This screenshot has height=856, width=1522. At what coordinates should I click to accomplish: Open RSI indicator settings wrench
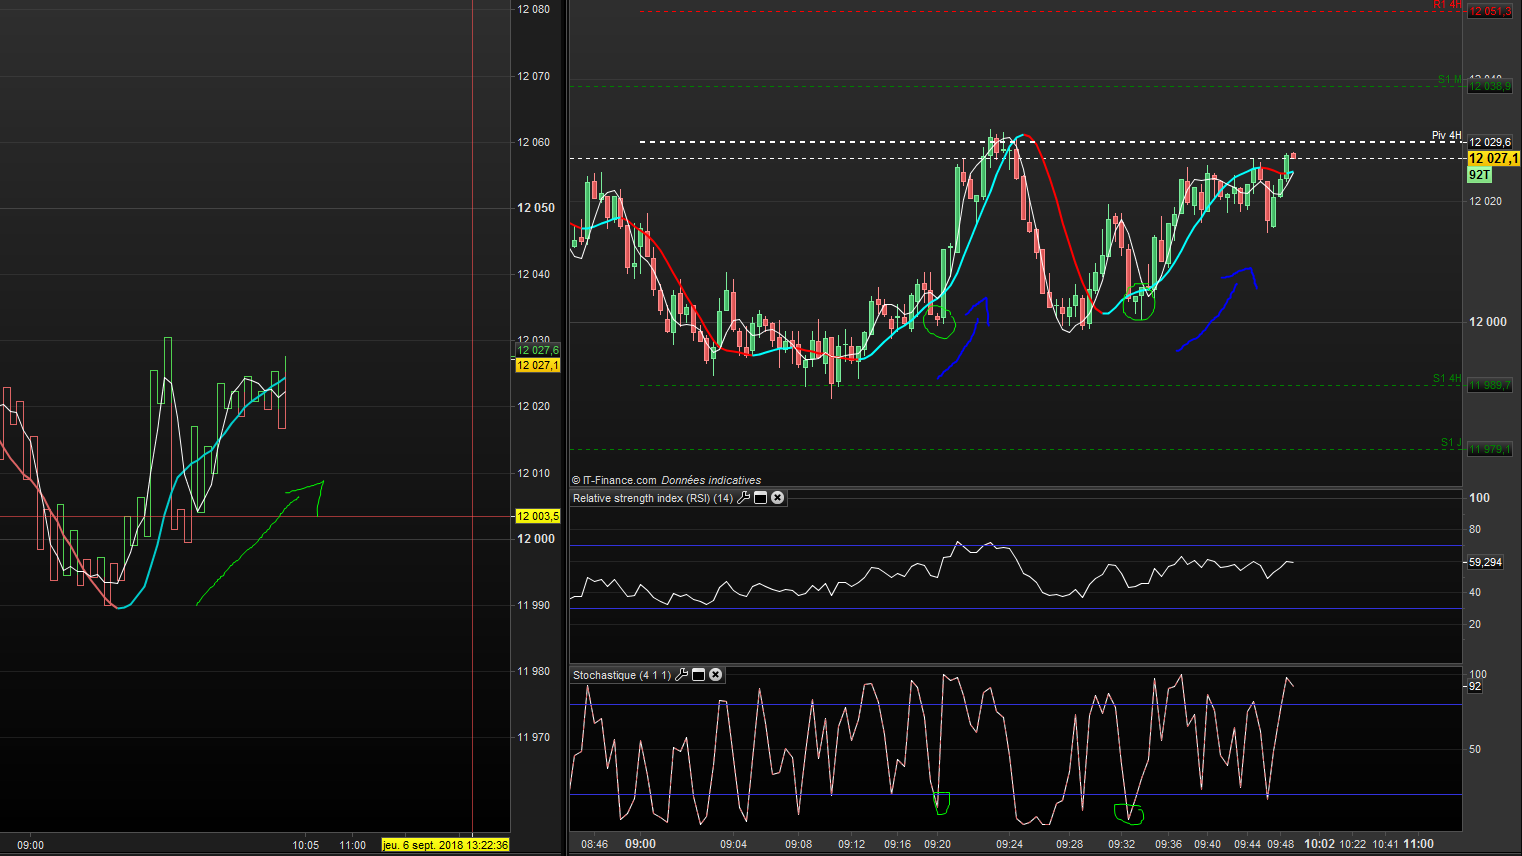(x=743, y=498)
